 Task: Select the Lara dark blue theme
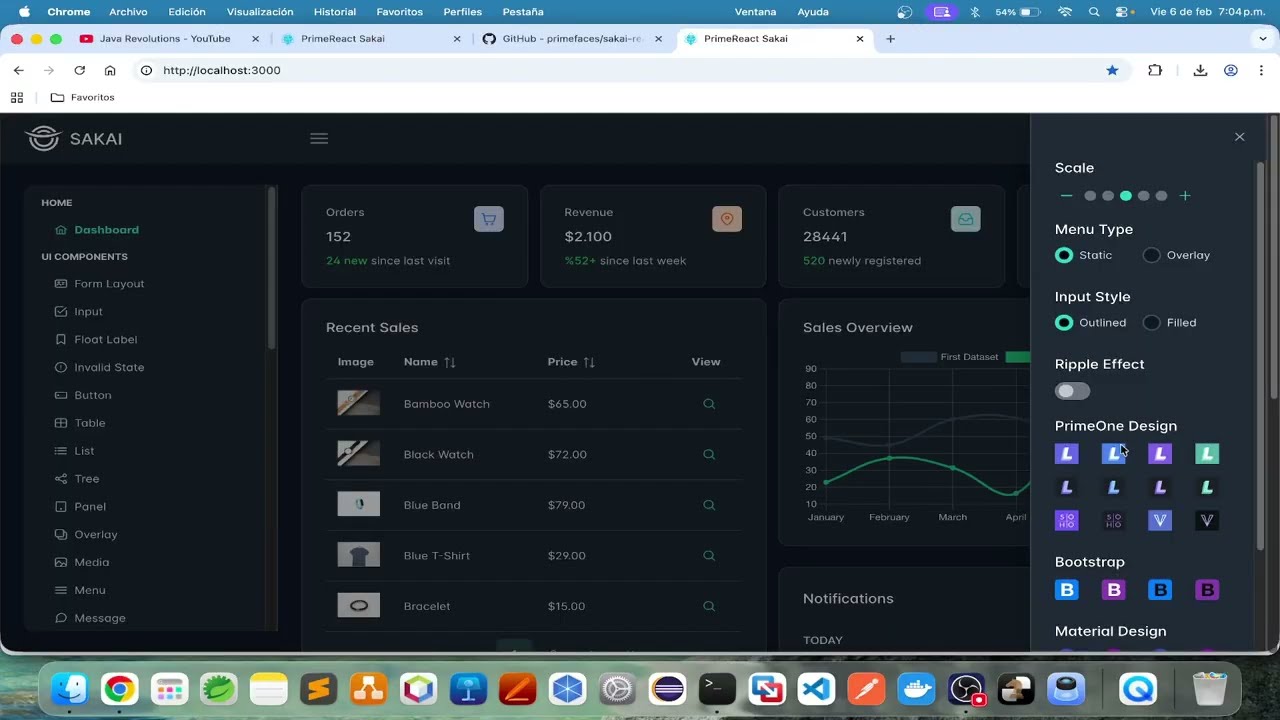tap(1113, 488)
